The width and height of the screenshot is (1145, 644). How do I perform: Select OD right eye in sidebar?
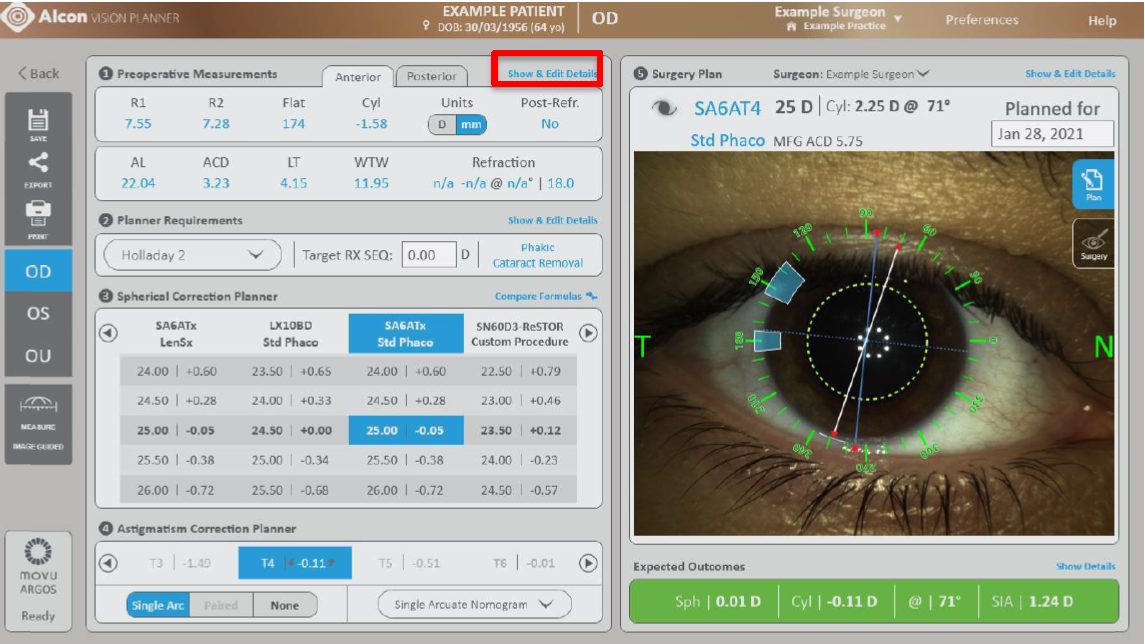[38, 272]
